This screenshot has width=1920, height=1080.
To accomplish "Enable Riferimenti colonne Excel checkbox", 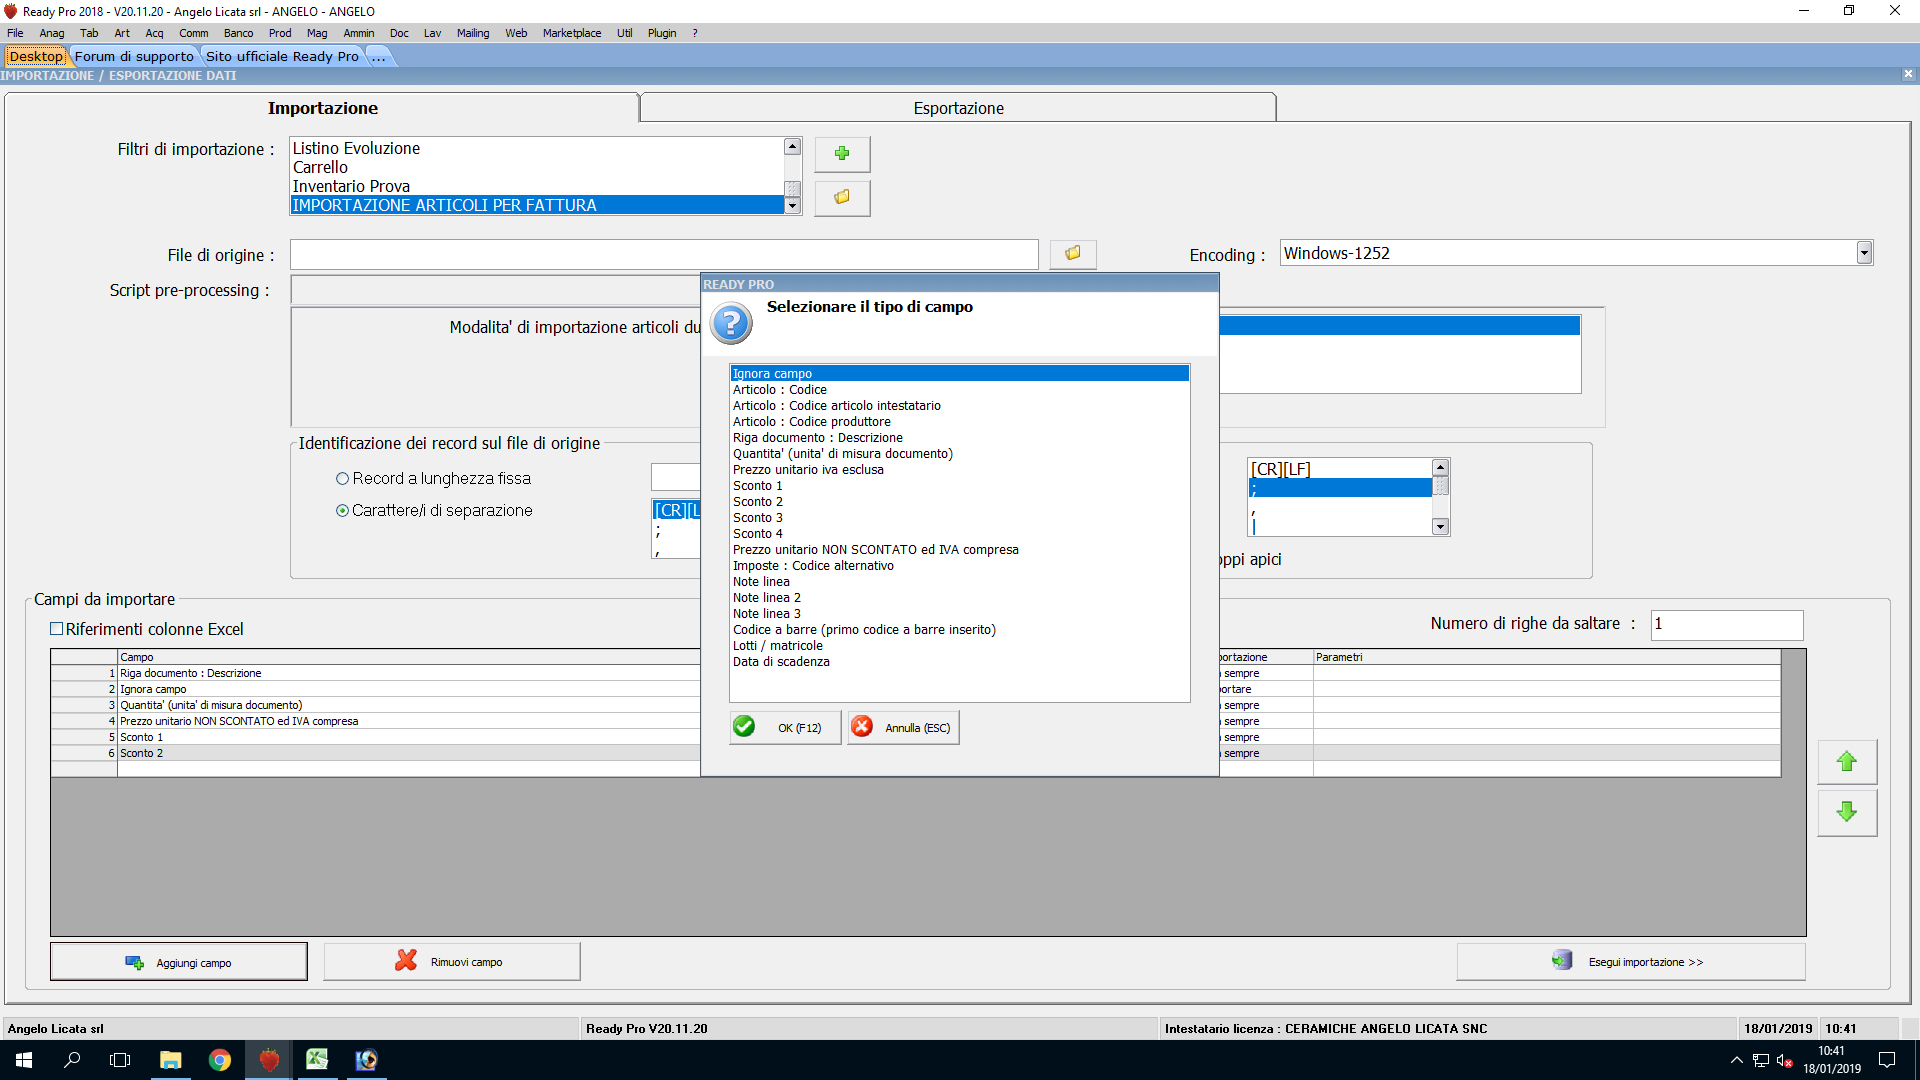I will [x=57, y=629].
